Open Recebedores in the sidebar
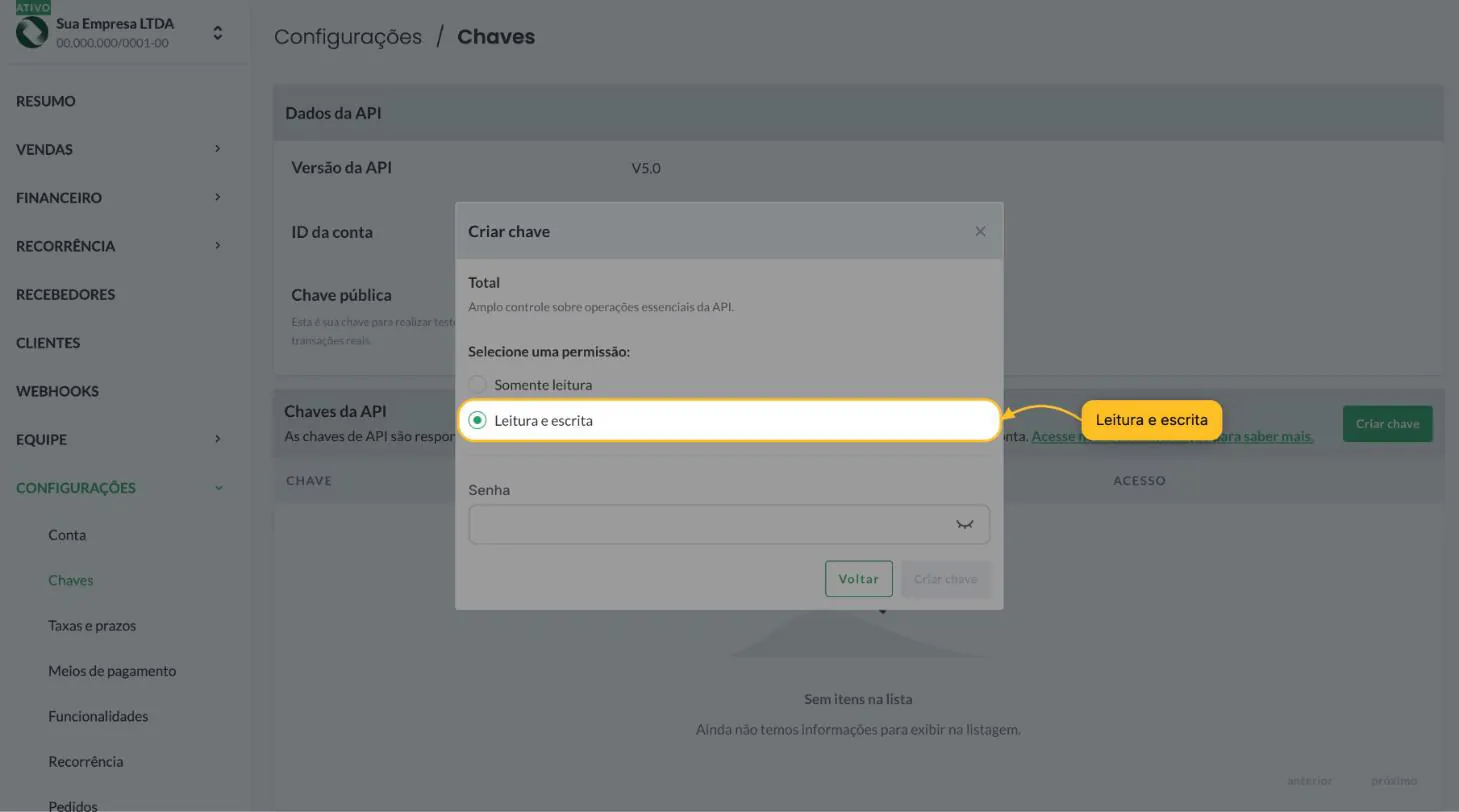The height and width of the screenshot is (812, 1459). 65,294
